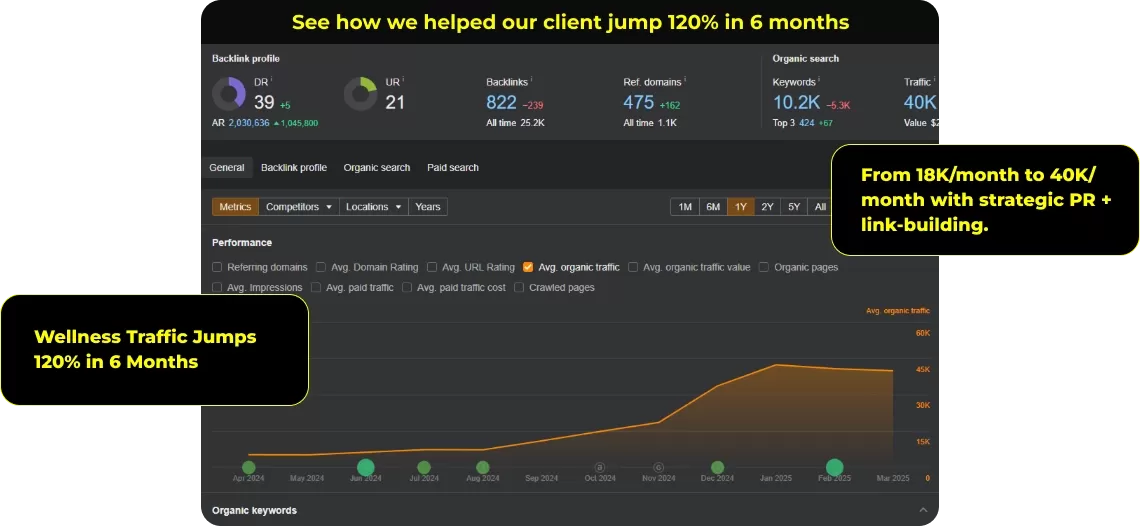Switch to the Organic search tab
This screenshot has width=1140, height=526.
pos(377,168)
